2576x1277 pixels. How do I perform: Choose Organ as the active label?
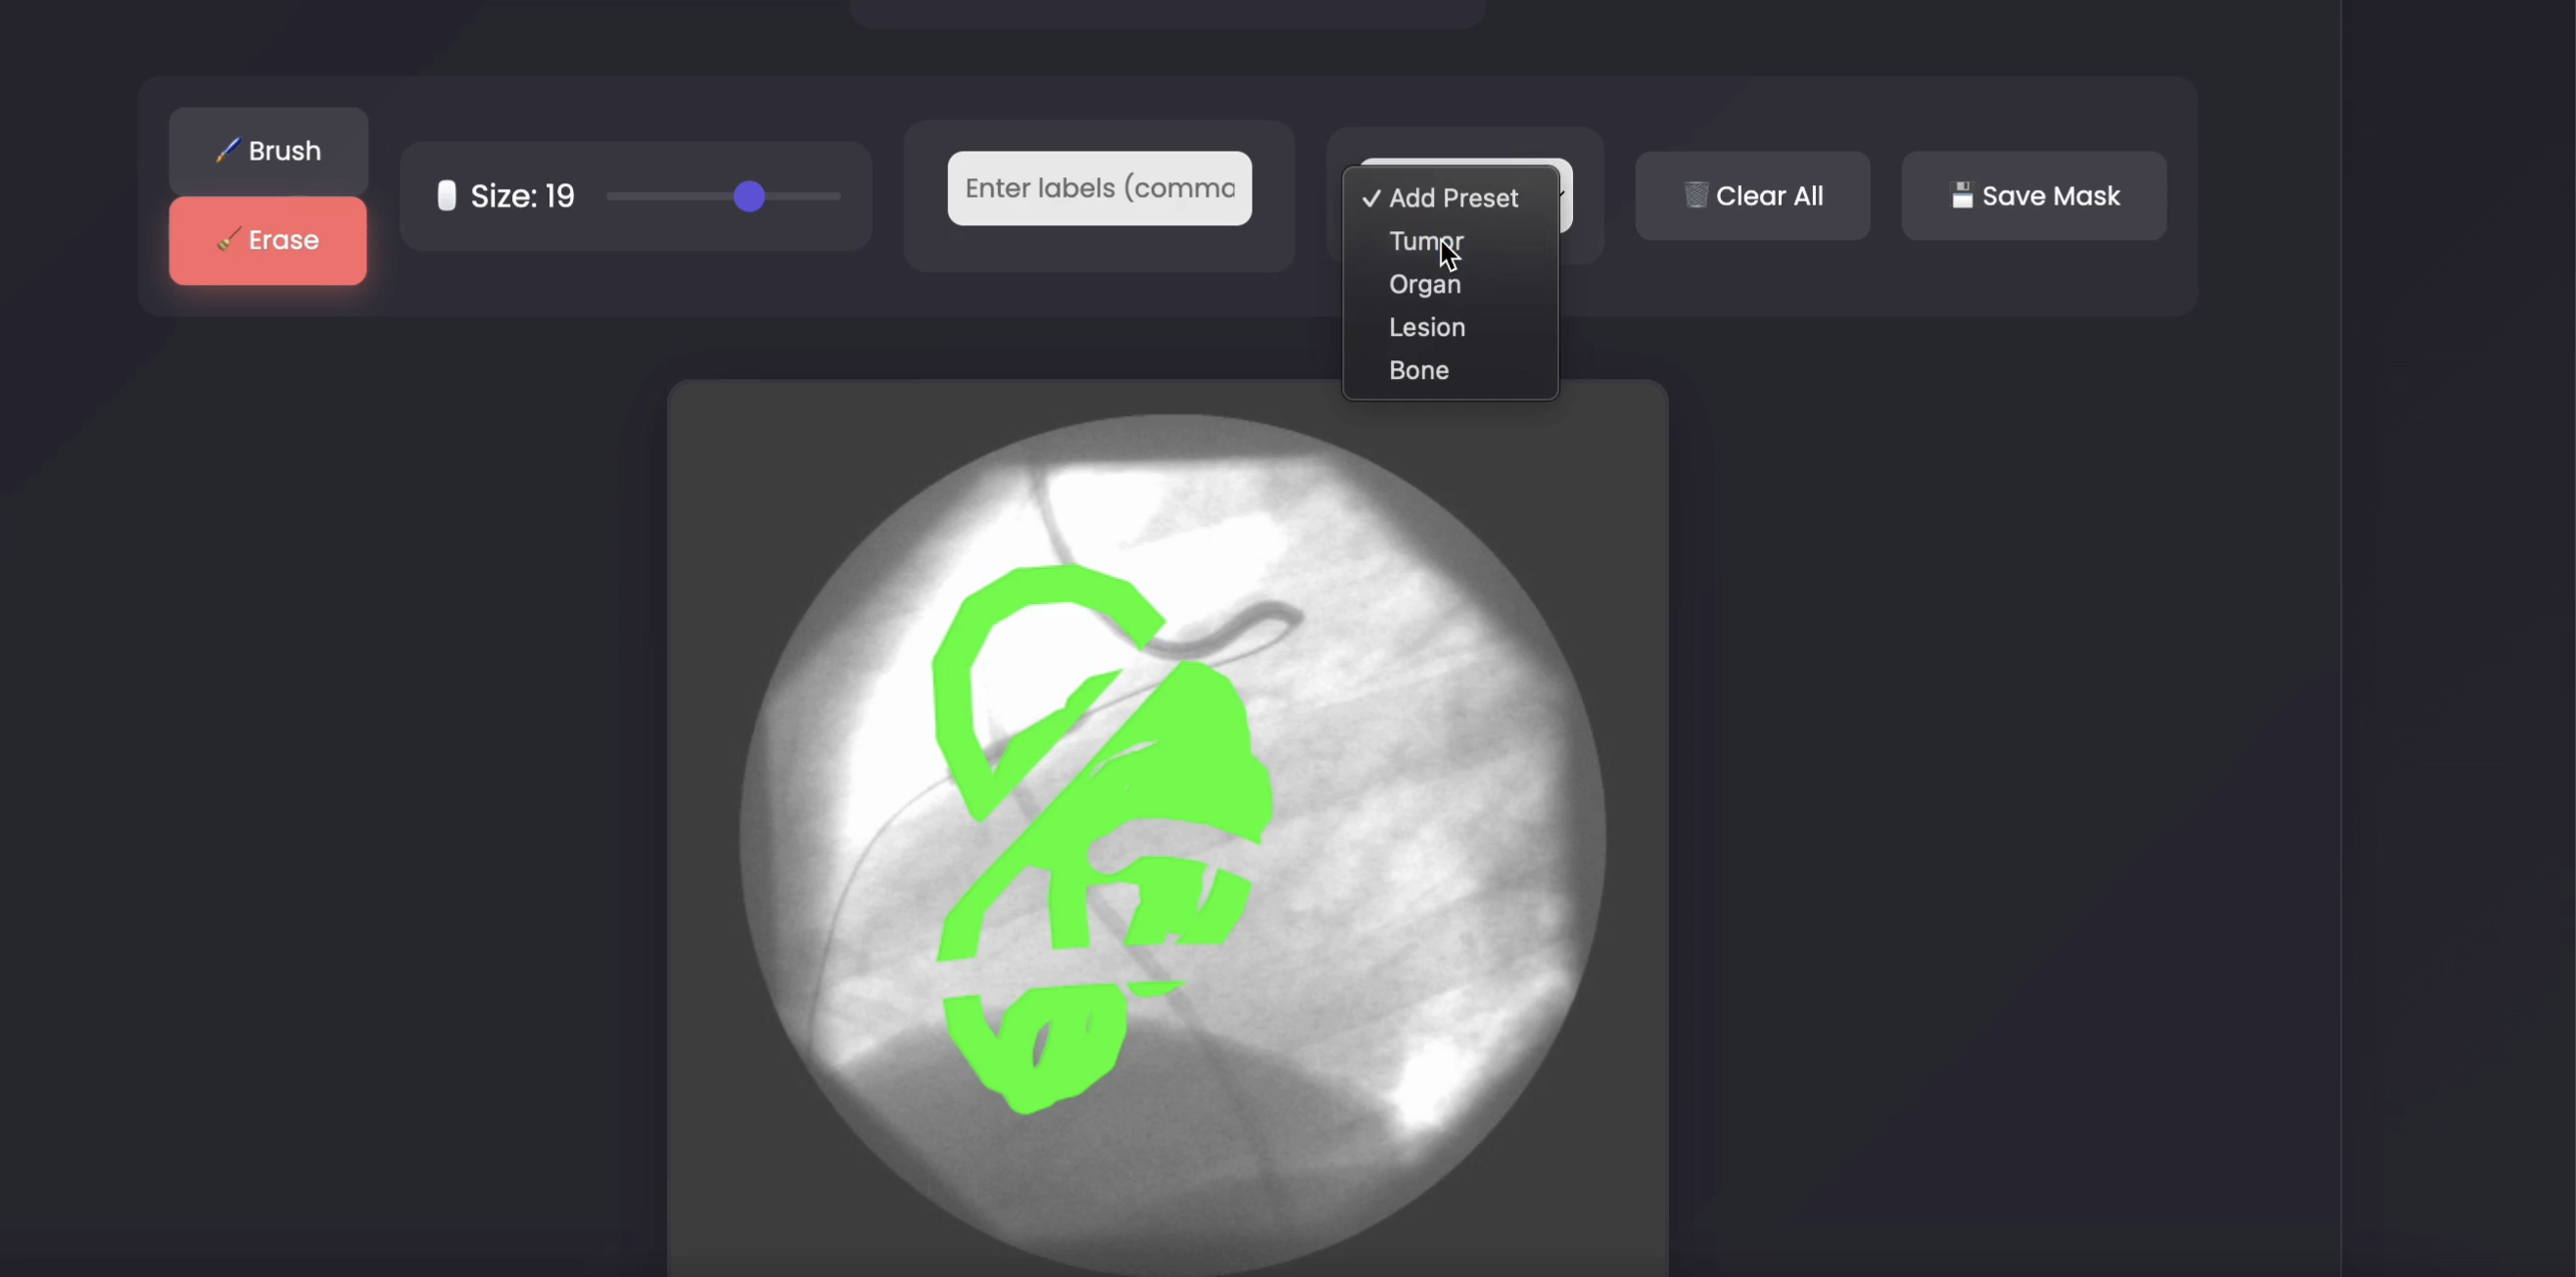point(1423,284)
